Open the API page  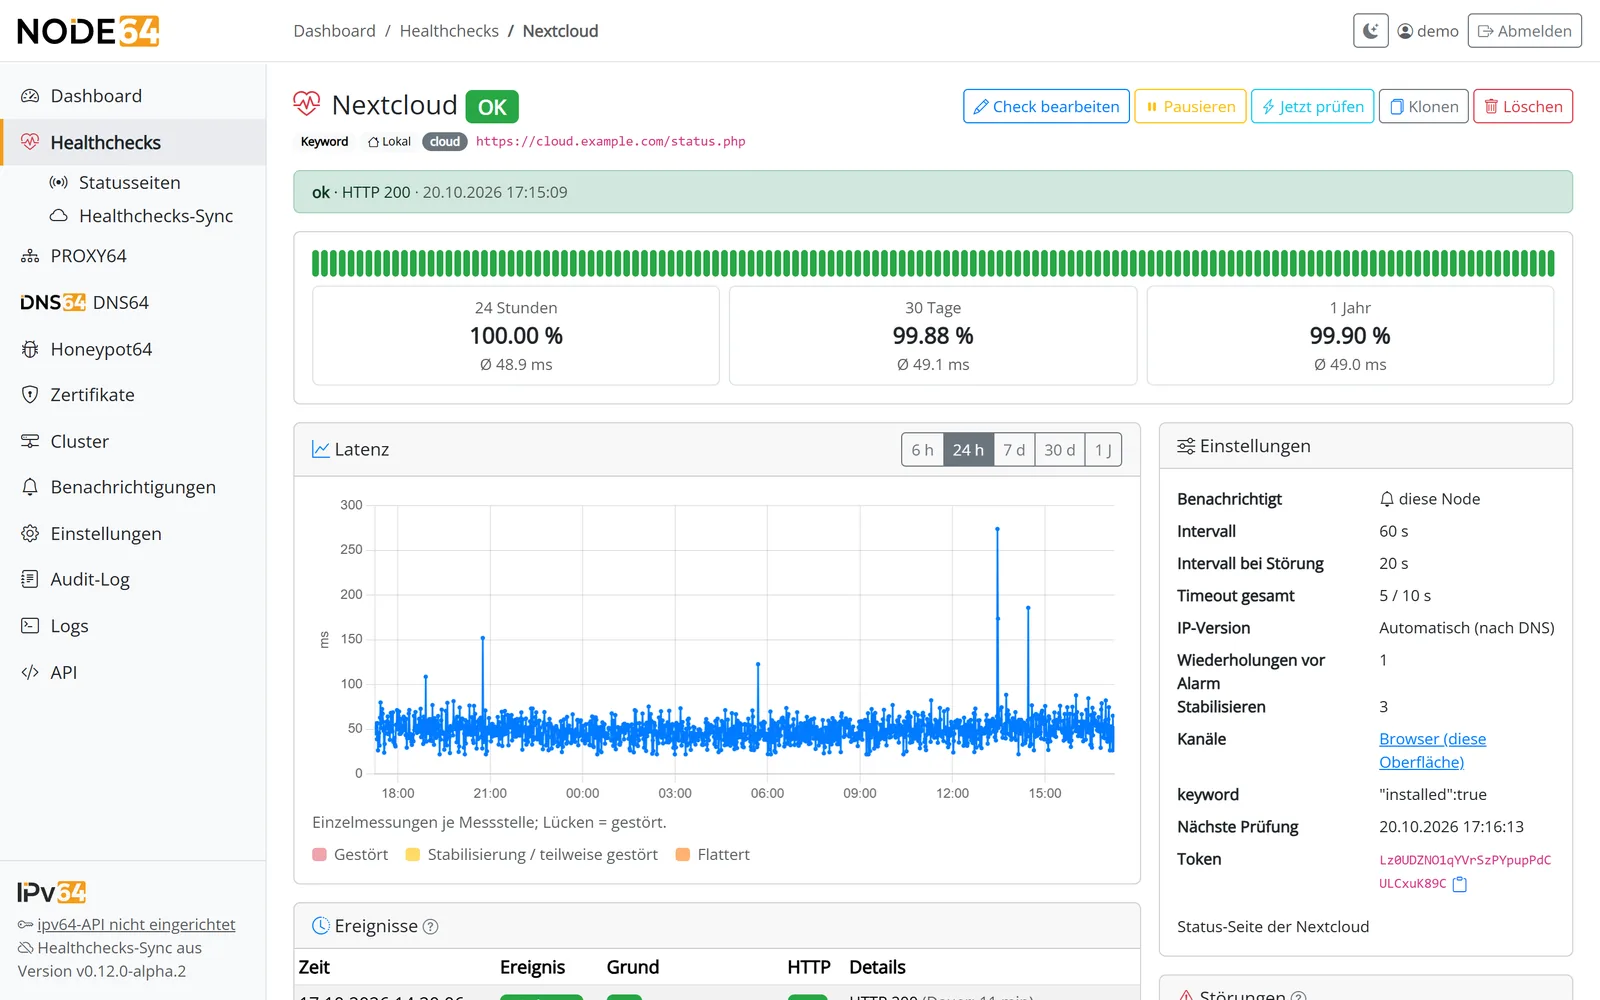pos(133,673)
